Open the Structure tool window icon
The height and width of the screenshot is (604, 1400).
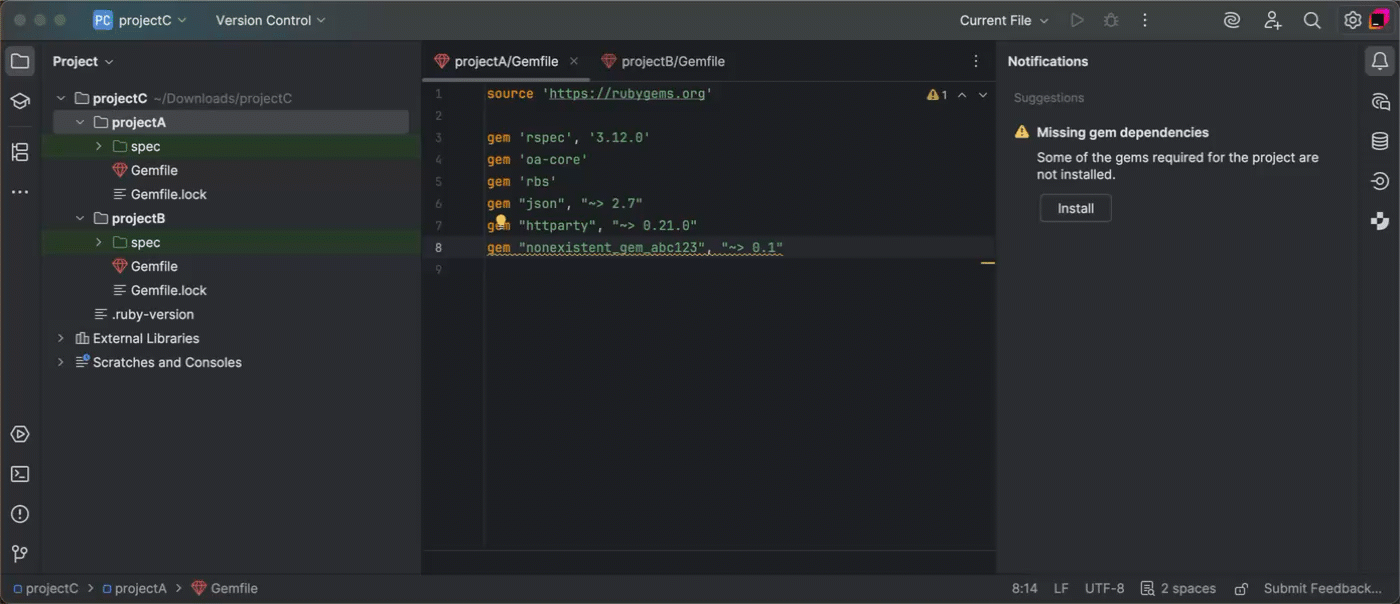pyautogui.click(x=20, y=152)
